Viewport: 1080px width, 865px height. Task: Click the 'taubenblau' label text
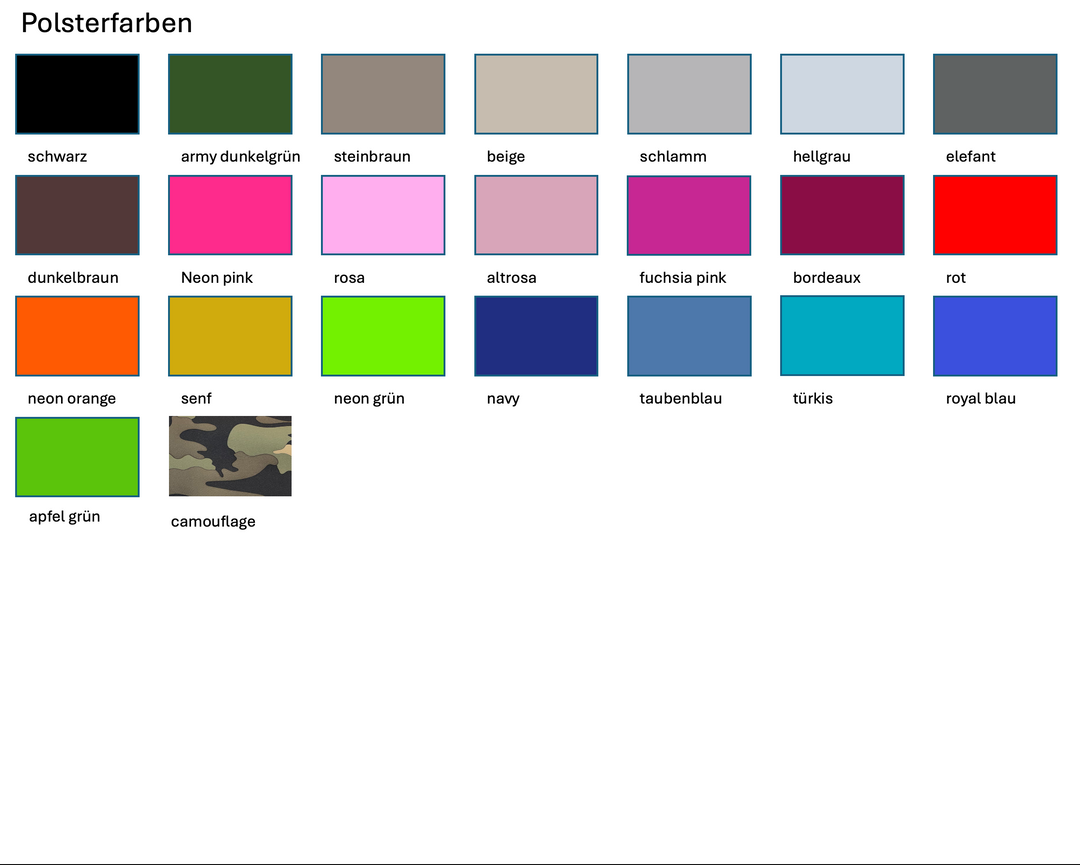(x=681, y=398)
